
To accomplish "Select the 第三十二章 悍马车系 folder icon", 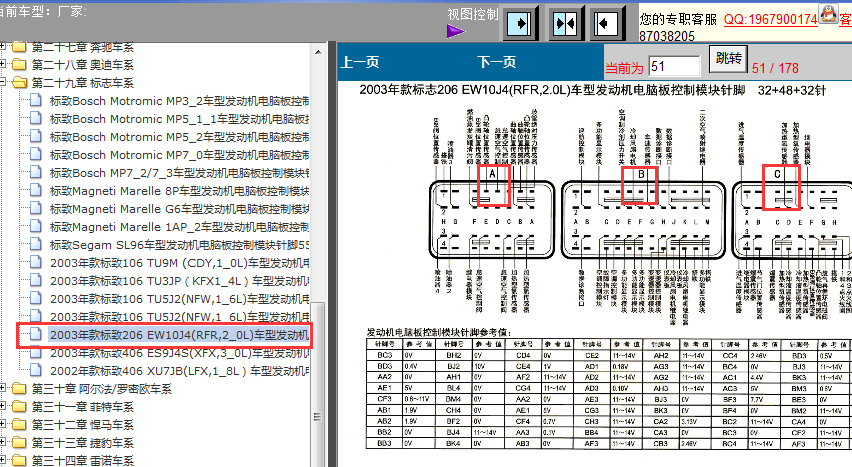I will pos(19,425).
